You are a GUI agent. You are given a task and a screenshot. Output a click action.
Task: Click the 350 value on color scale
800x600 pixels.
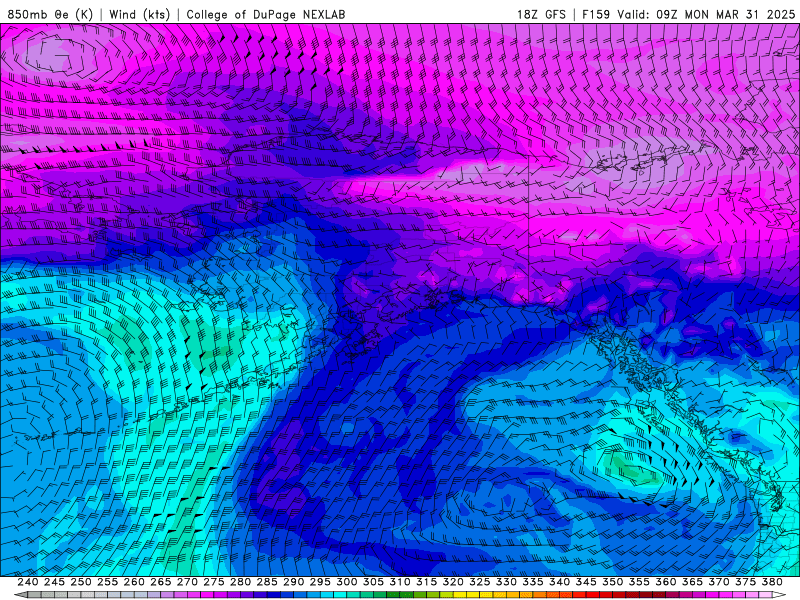point(613,582)
